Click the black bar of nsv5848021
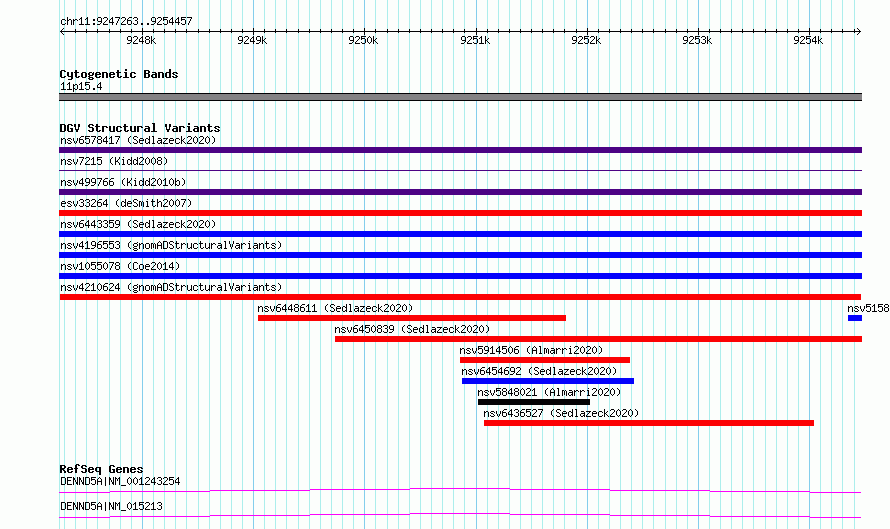Viewport: 890px width, 529px height. coord(534,402)
